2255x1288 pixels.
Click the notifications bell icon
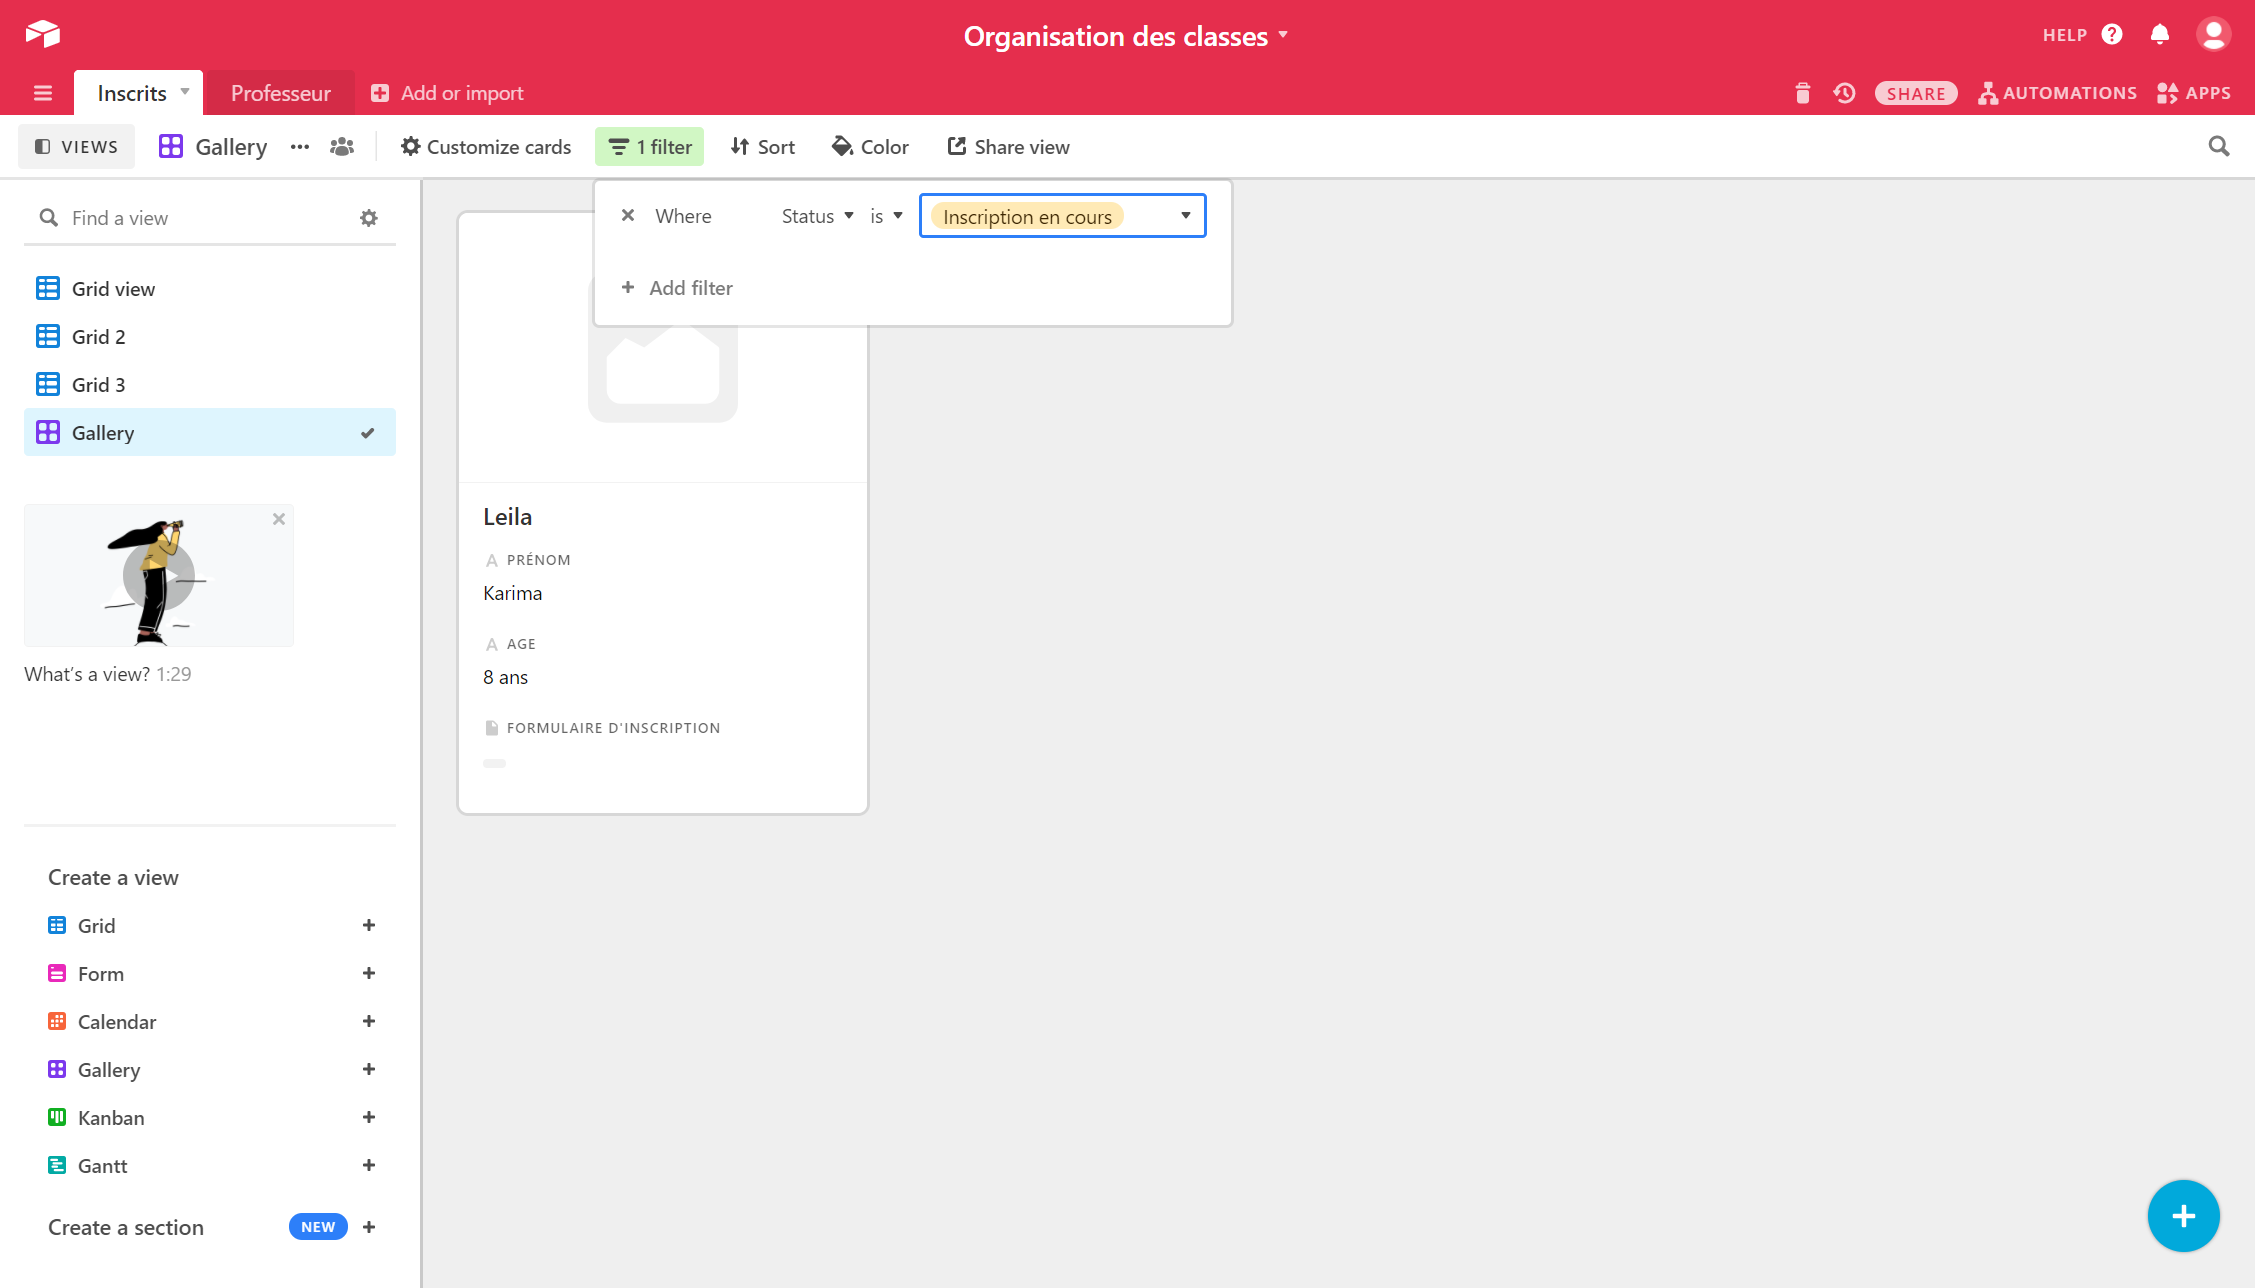pyautogui.click(x=2159, y=35)
